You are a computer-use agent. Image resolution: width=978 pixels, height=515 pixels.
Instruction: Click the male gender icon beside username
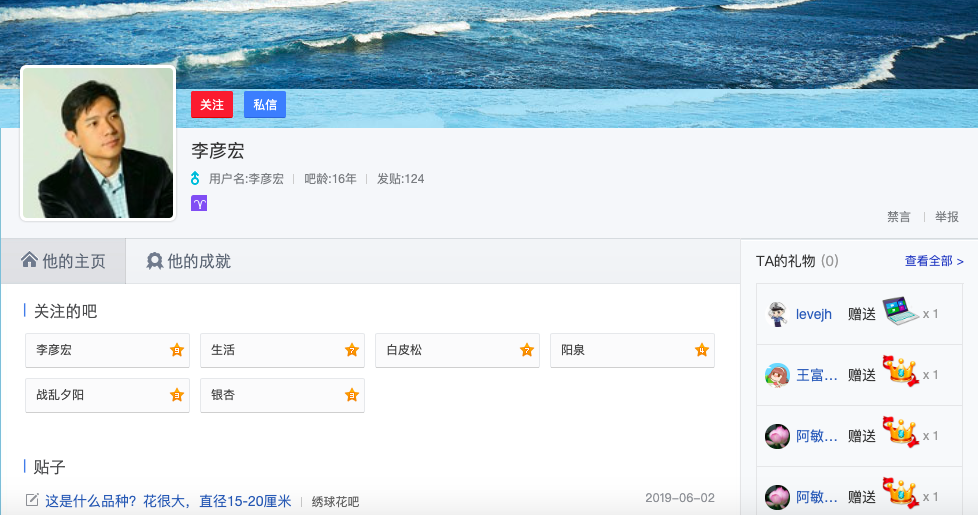click(x=197, y=179)
